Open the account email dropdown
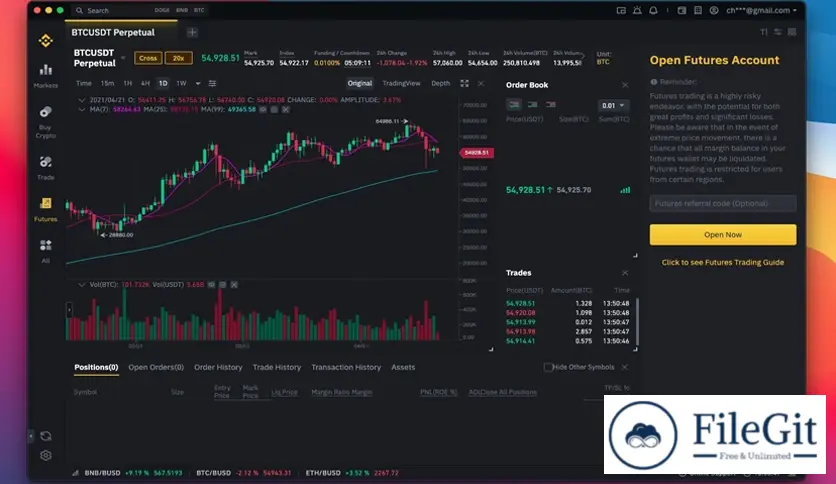The image size is (836, 484). click(761, 10)
